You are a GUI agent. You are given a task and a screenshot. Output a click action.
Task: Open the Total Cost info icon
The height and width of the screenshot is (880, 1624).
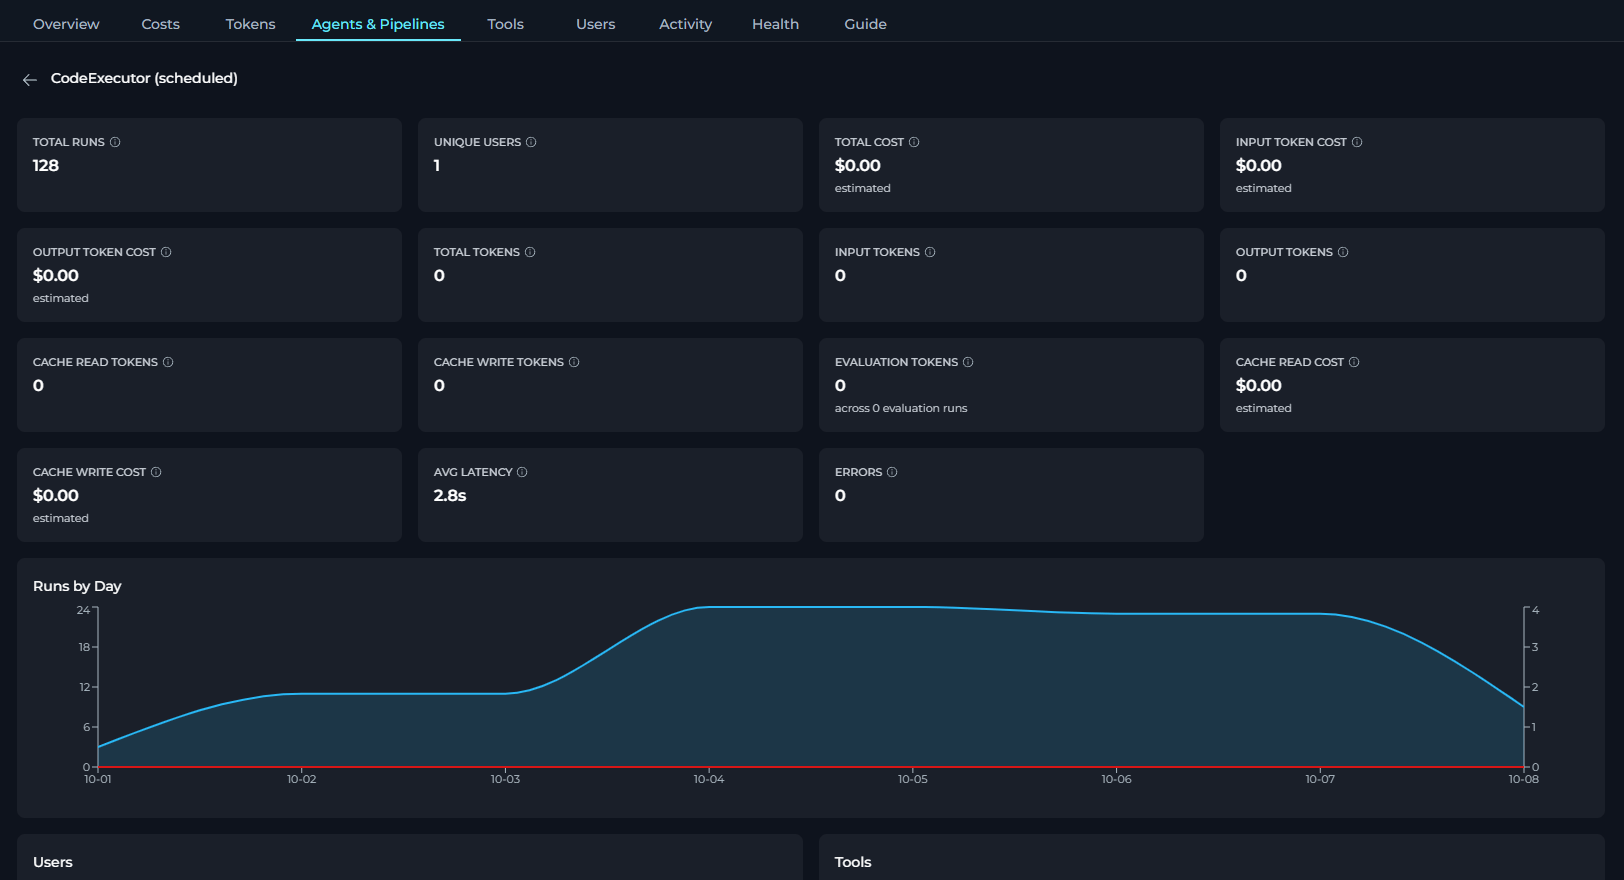[914, 142]
